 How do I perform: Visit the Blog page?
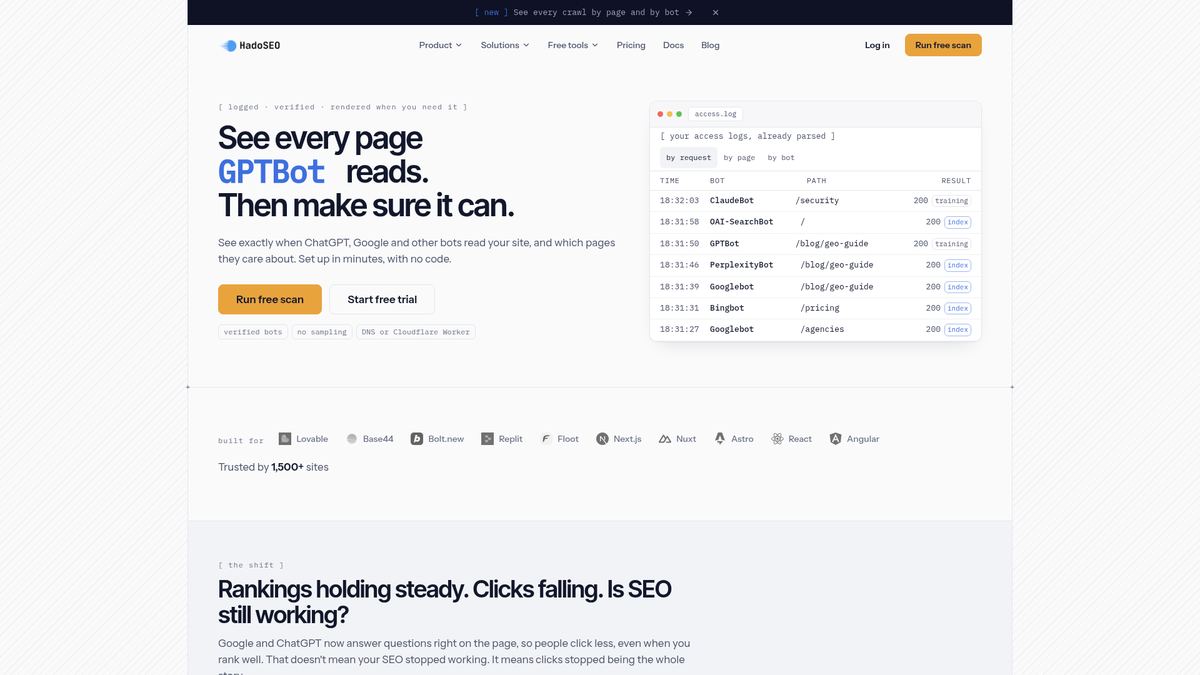(710, 45)
